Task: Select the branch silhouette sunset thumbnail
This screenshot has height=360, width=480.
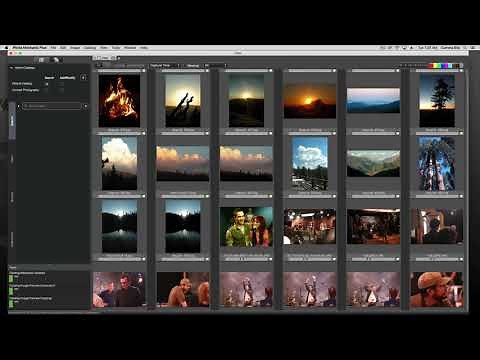Action: click(183, 101)
